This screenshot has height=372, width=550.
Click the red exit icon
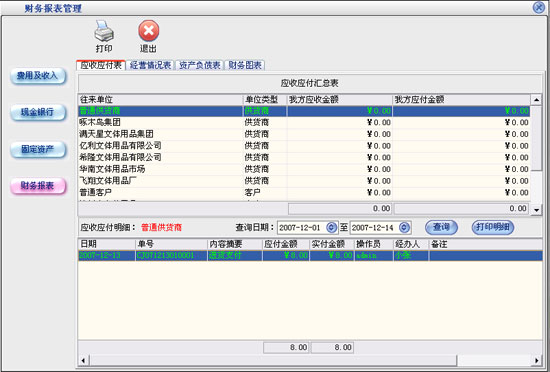(x=149, y=31)
